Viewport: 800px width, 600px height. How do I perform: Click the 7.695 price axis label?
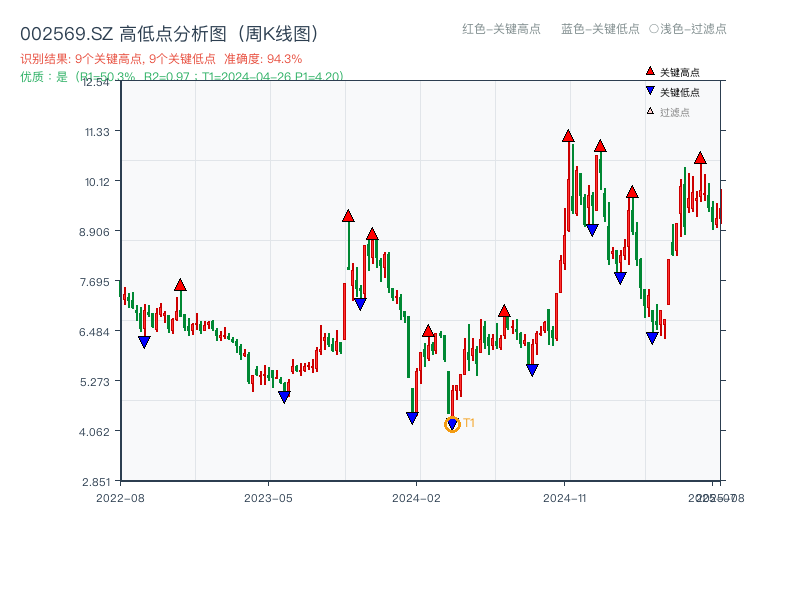click(94, 282)
